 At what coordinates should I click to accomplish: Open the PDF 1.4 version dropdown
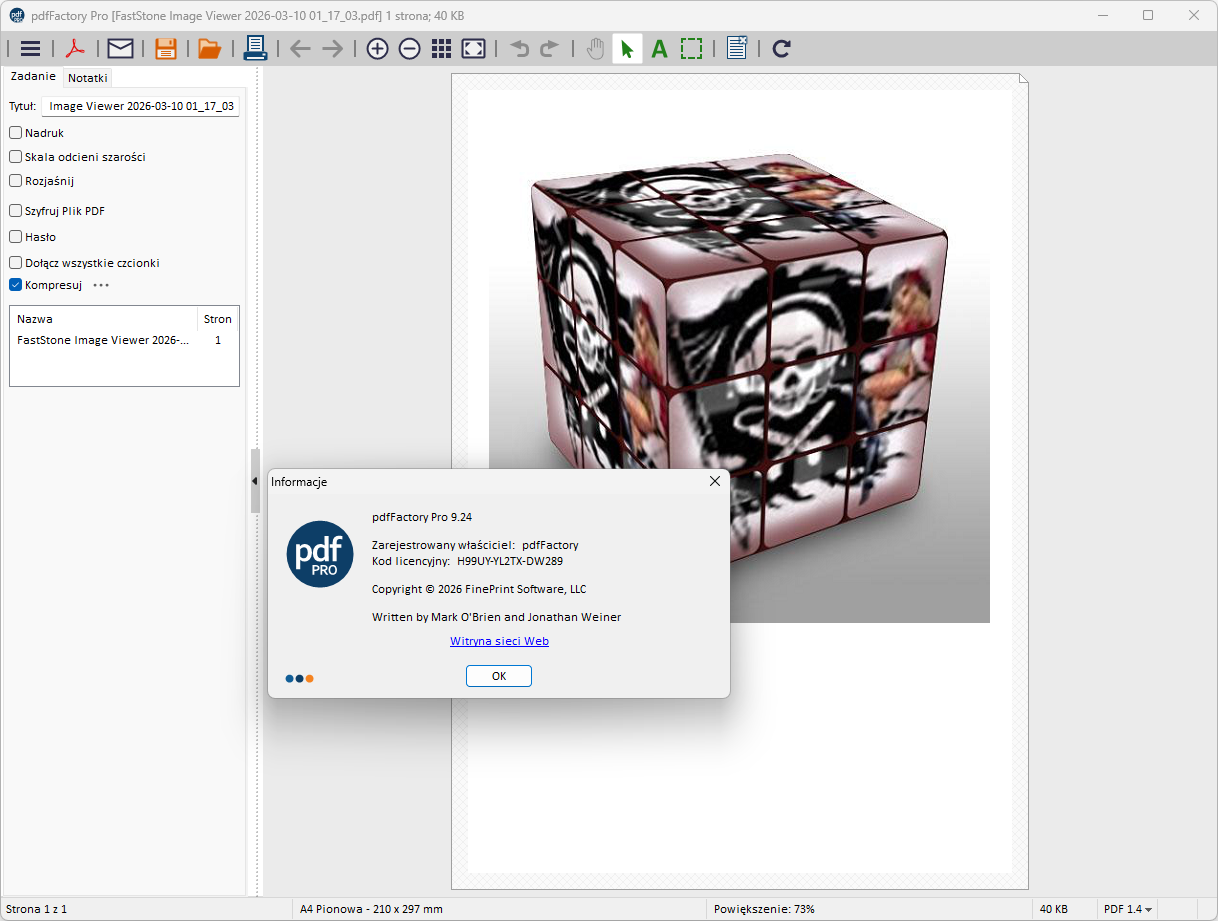pos(1128,909)
